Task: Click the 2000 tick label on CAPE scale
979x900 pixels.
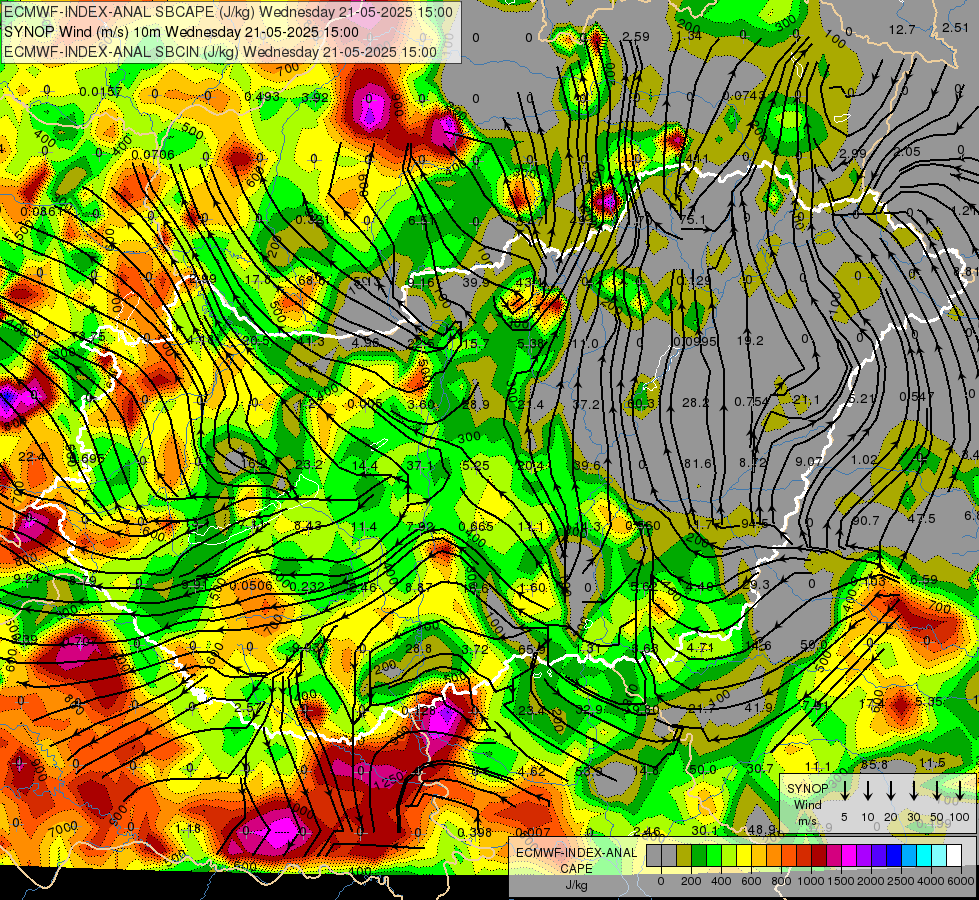Action: pyautogui.click(x=870, y=881)
